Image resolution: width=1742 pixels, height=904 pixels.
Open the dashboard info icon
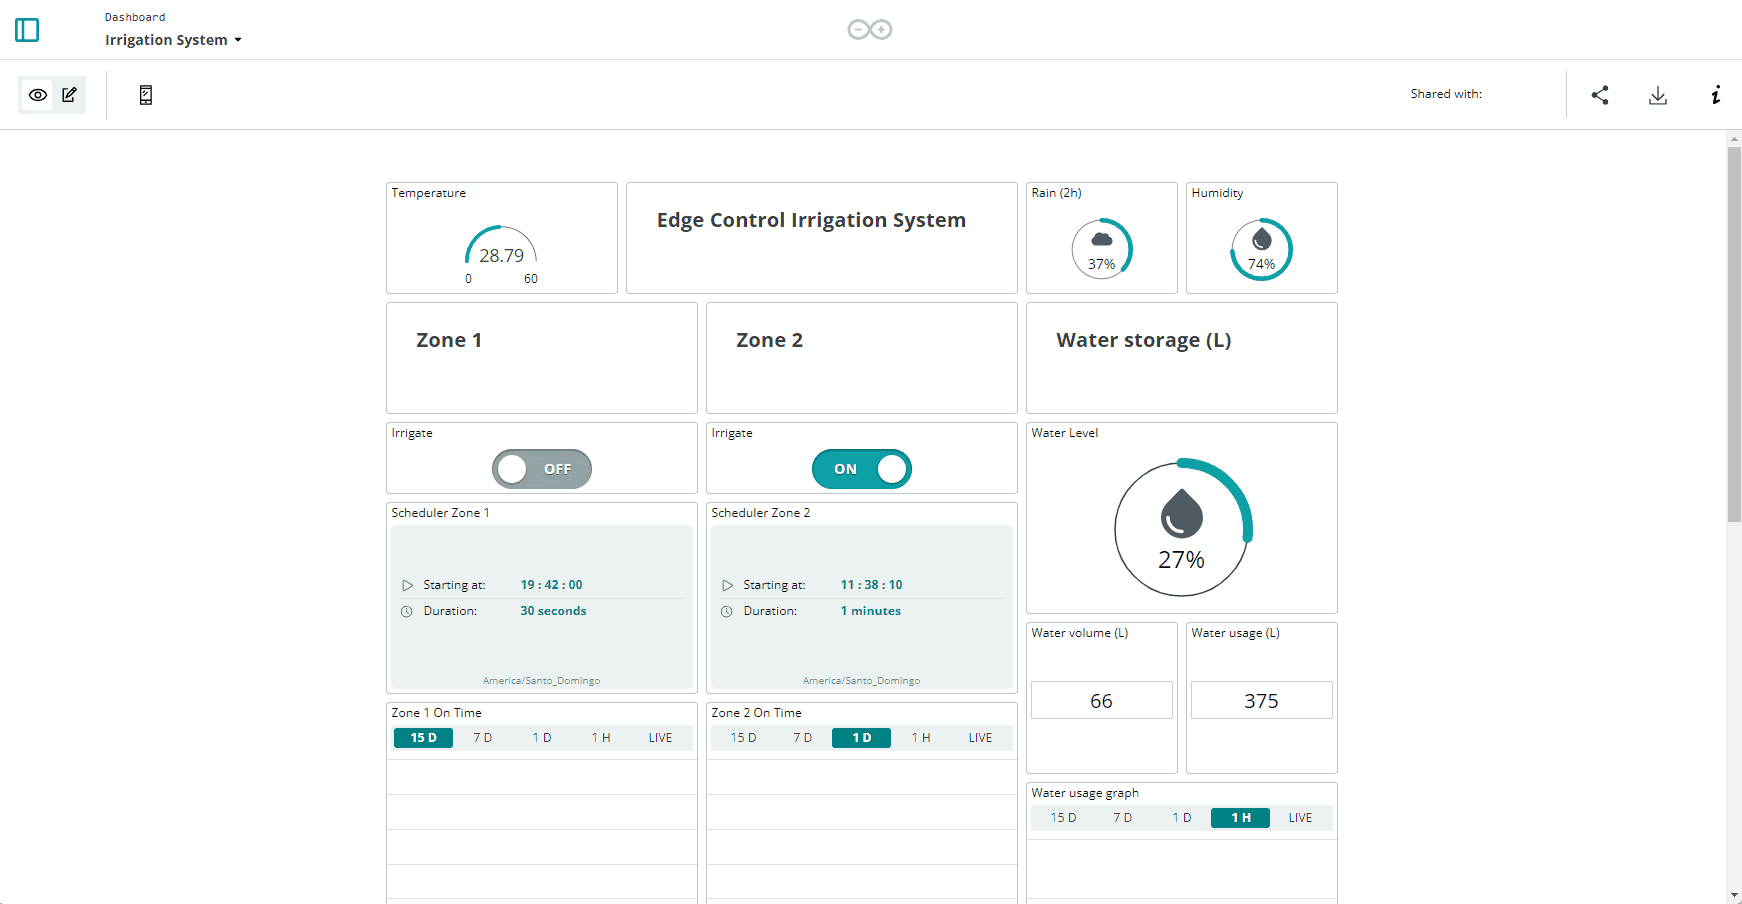1716,95
